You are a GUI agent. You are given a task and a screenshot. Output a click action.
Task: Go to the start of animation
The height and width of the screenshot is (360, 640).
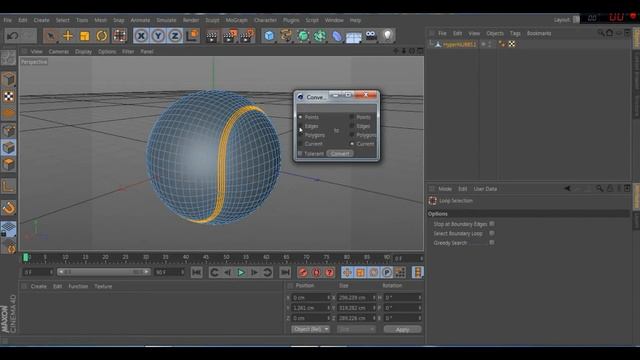(197, 272)
